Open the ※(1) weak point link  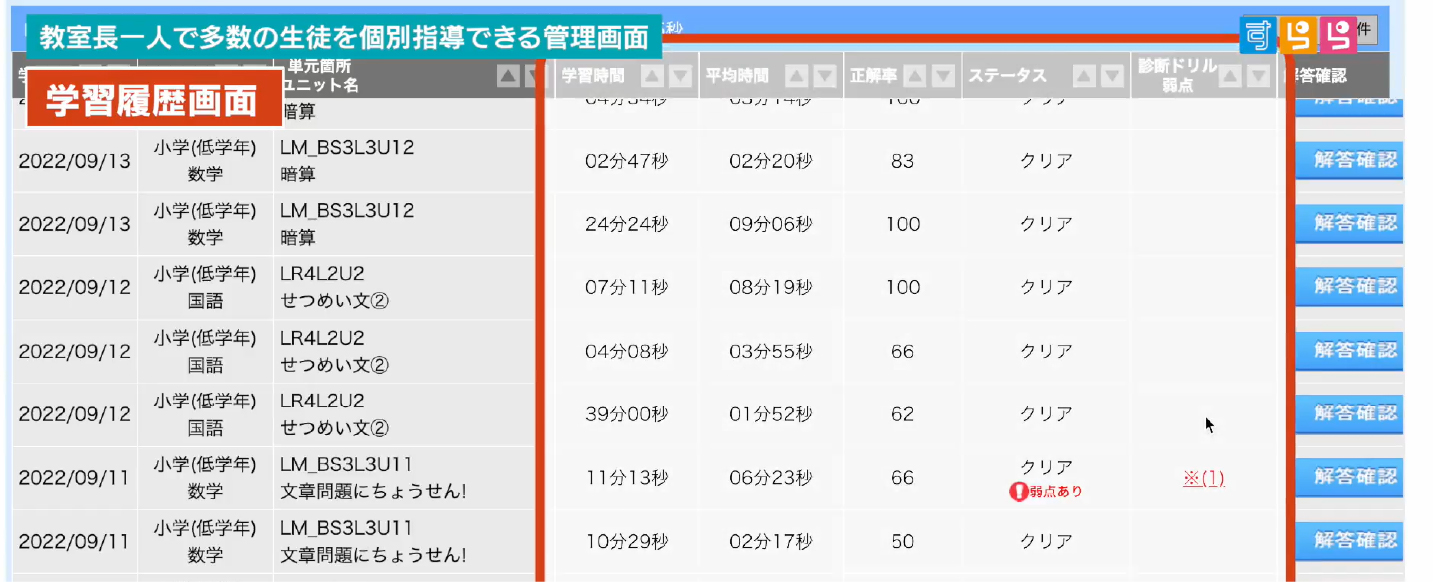click(1203, 478)
